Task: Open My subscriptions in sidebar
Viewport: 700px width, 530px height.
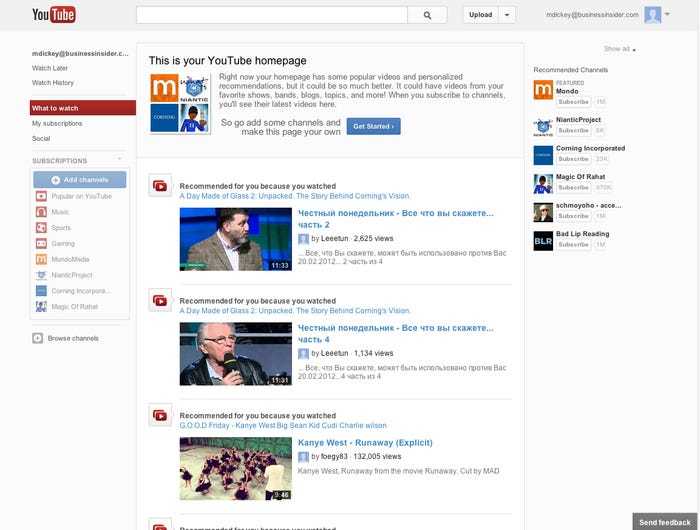Action: pos(57,123)
